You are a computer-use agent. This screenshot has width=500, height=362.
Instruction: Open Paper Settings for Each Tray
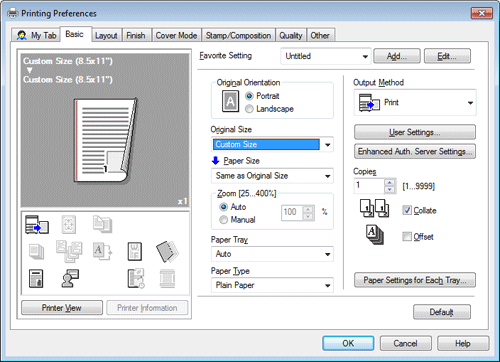pos(415,280)
